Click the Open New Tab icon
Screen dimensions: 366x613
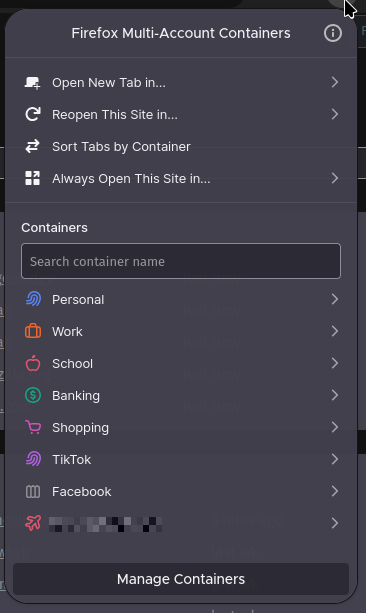[x=32, y=82]
